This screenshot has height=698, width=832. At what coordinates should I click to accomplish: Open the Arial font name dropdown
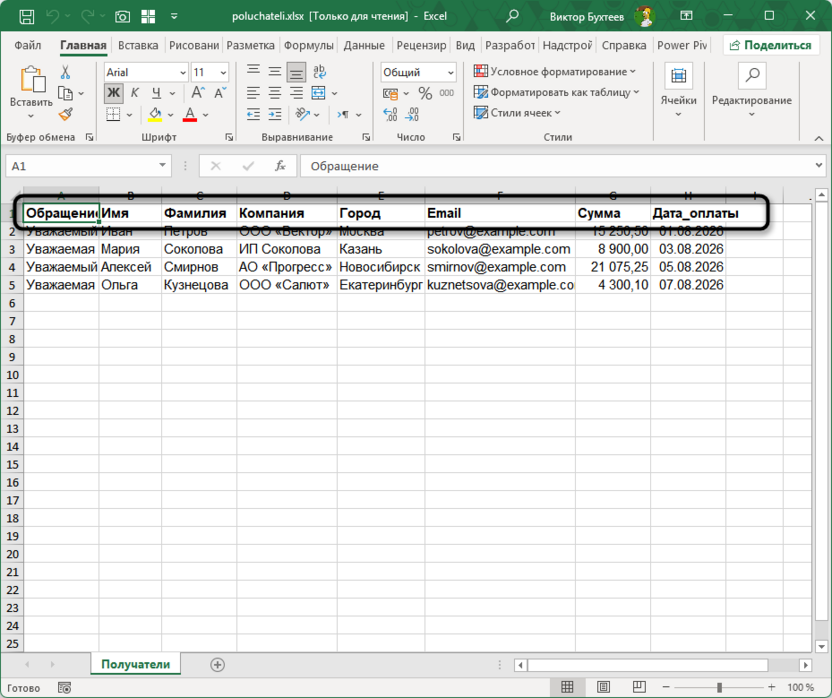click(x=183, y=73)
